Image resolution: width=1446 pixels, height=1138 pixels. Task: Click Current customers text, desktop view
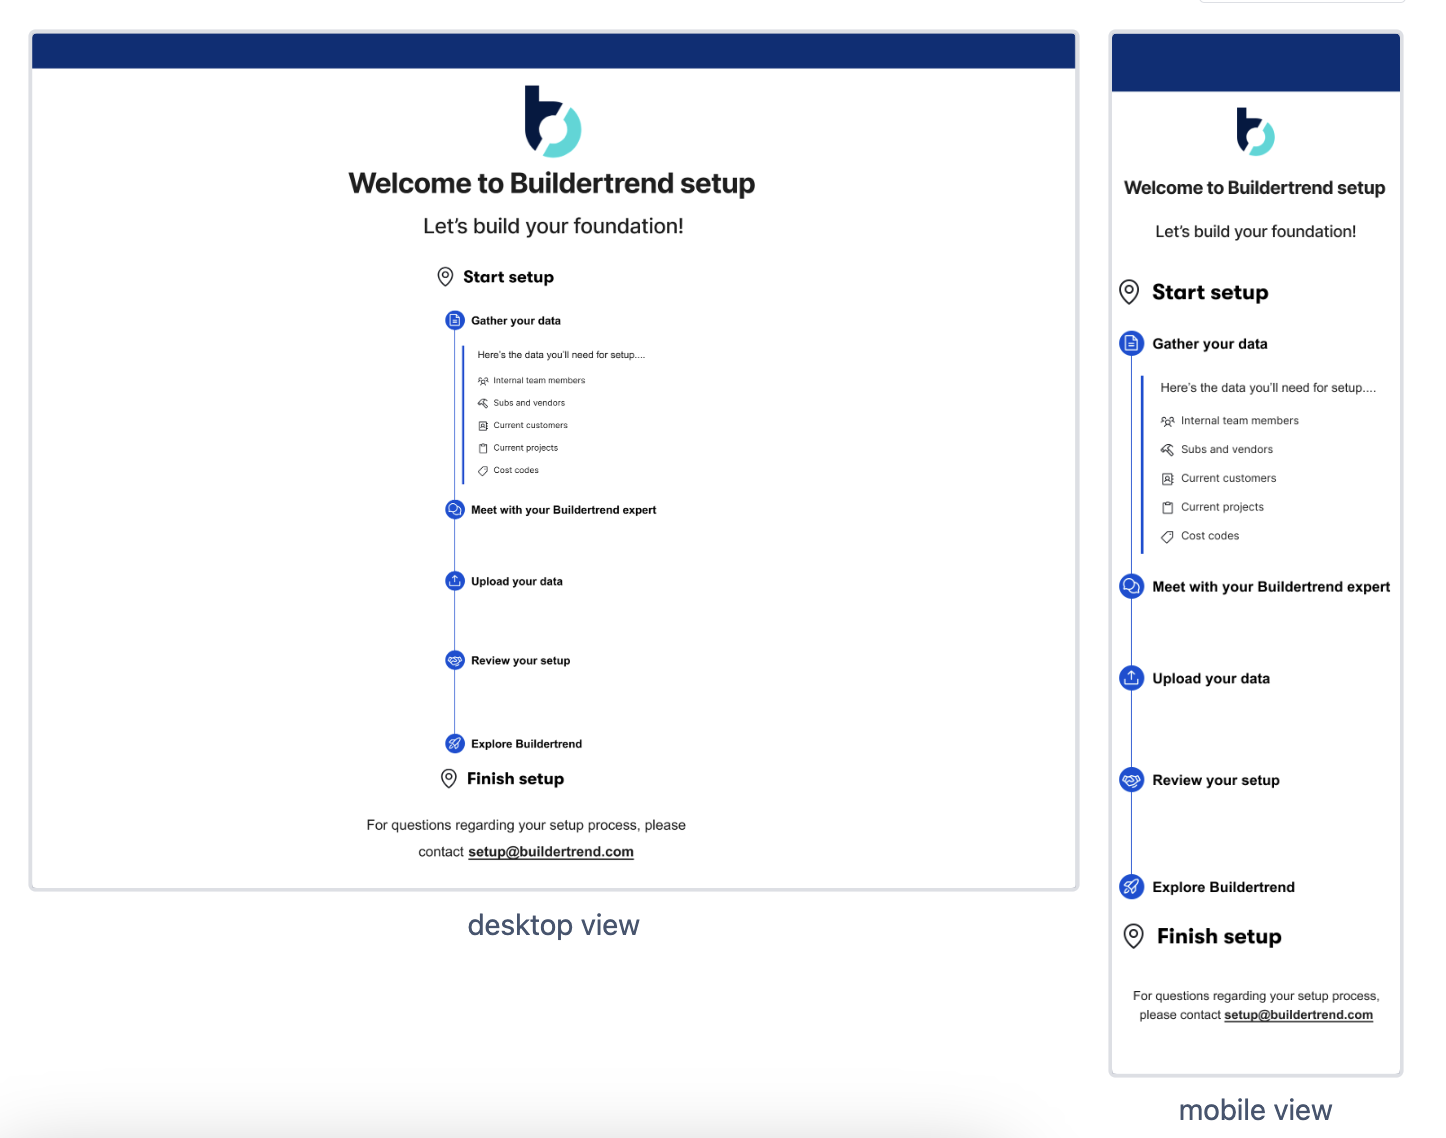click(x=530, y=426)
